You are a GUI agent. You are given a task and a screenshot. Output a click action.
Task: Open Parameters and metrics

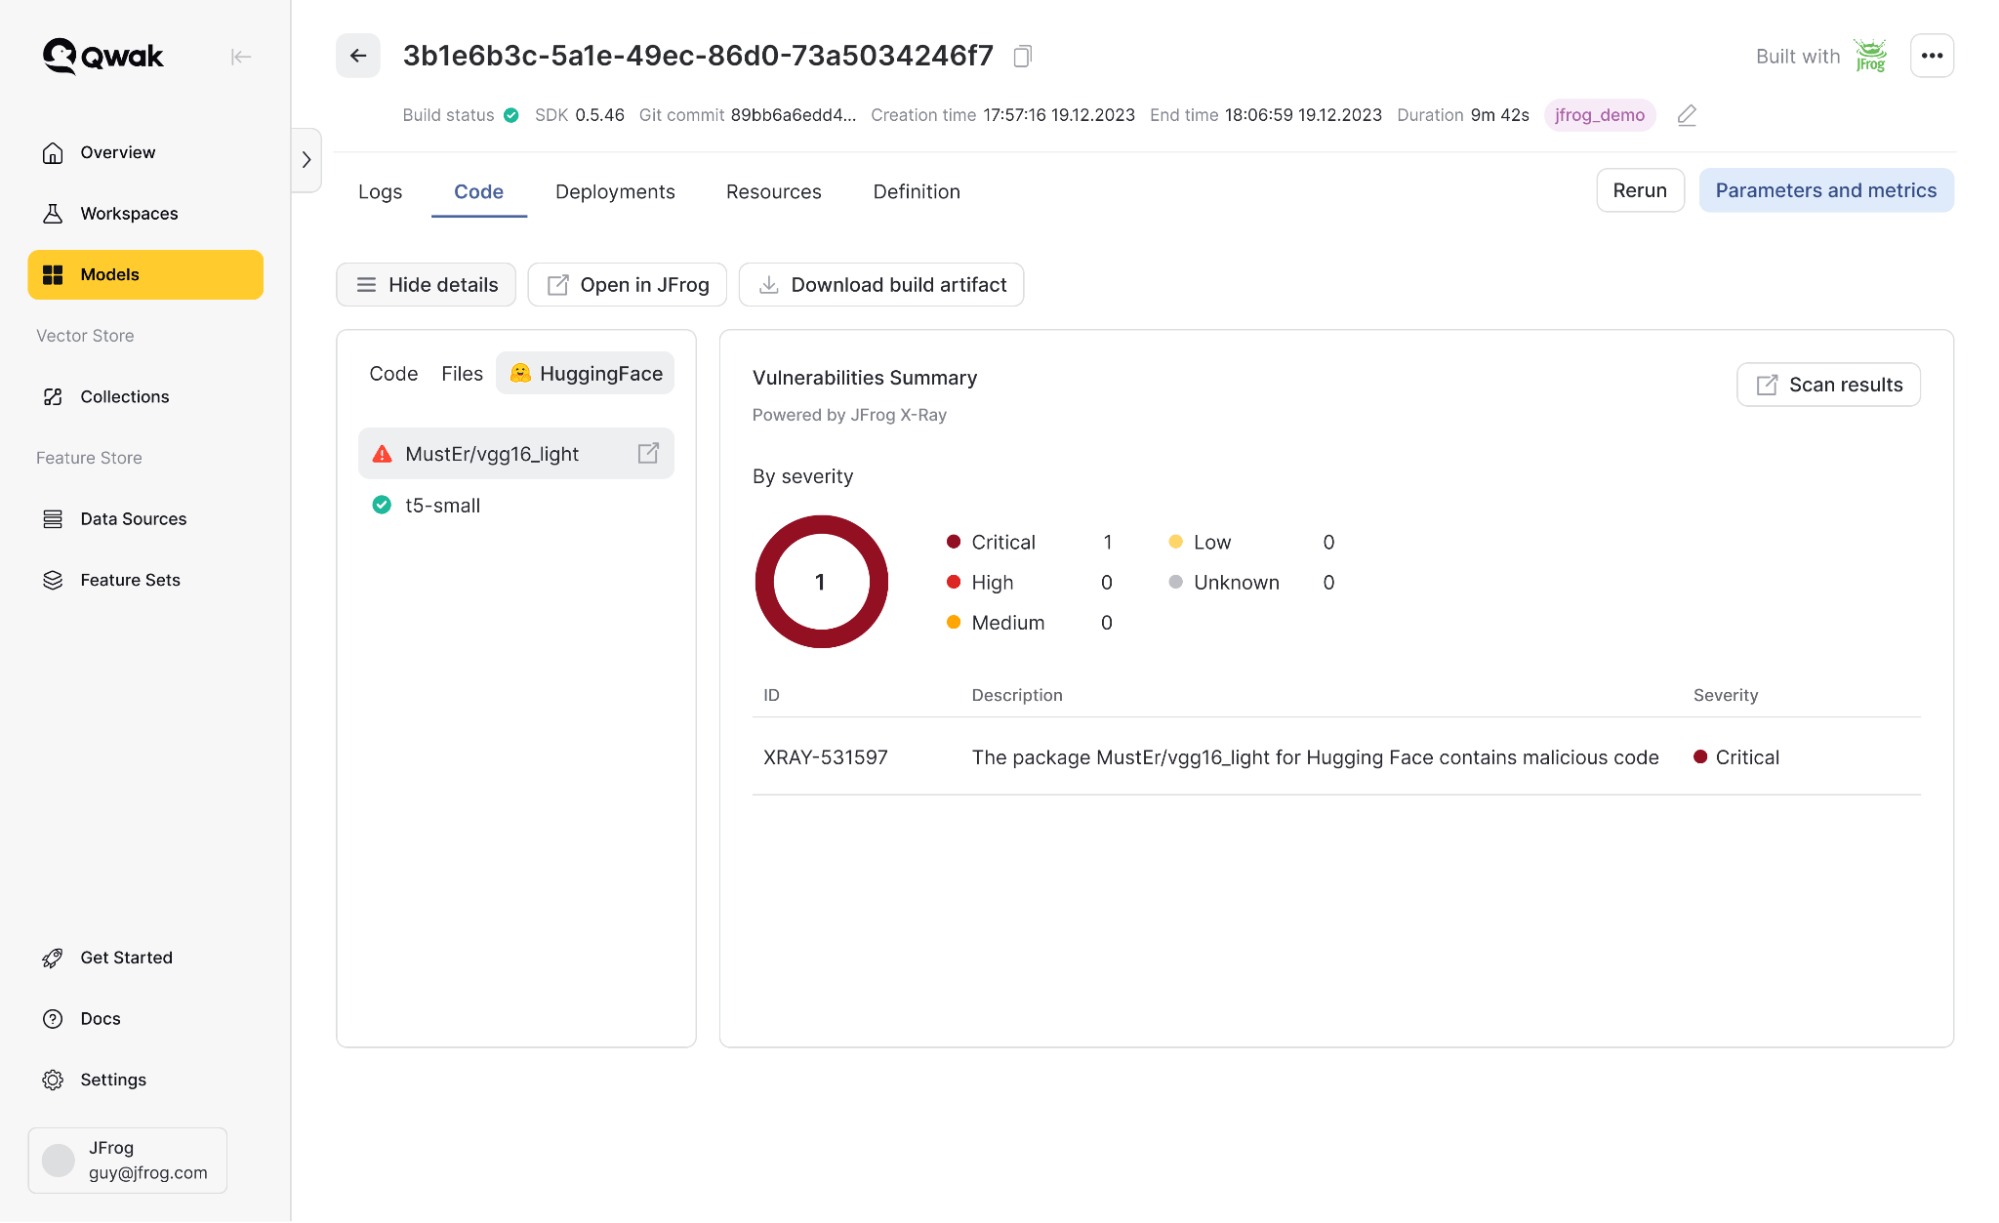1825,190
